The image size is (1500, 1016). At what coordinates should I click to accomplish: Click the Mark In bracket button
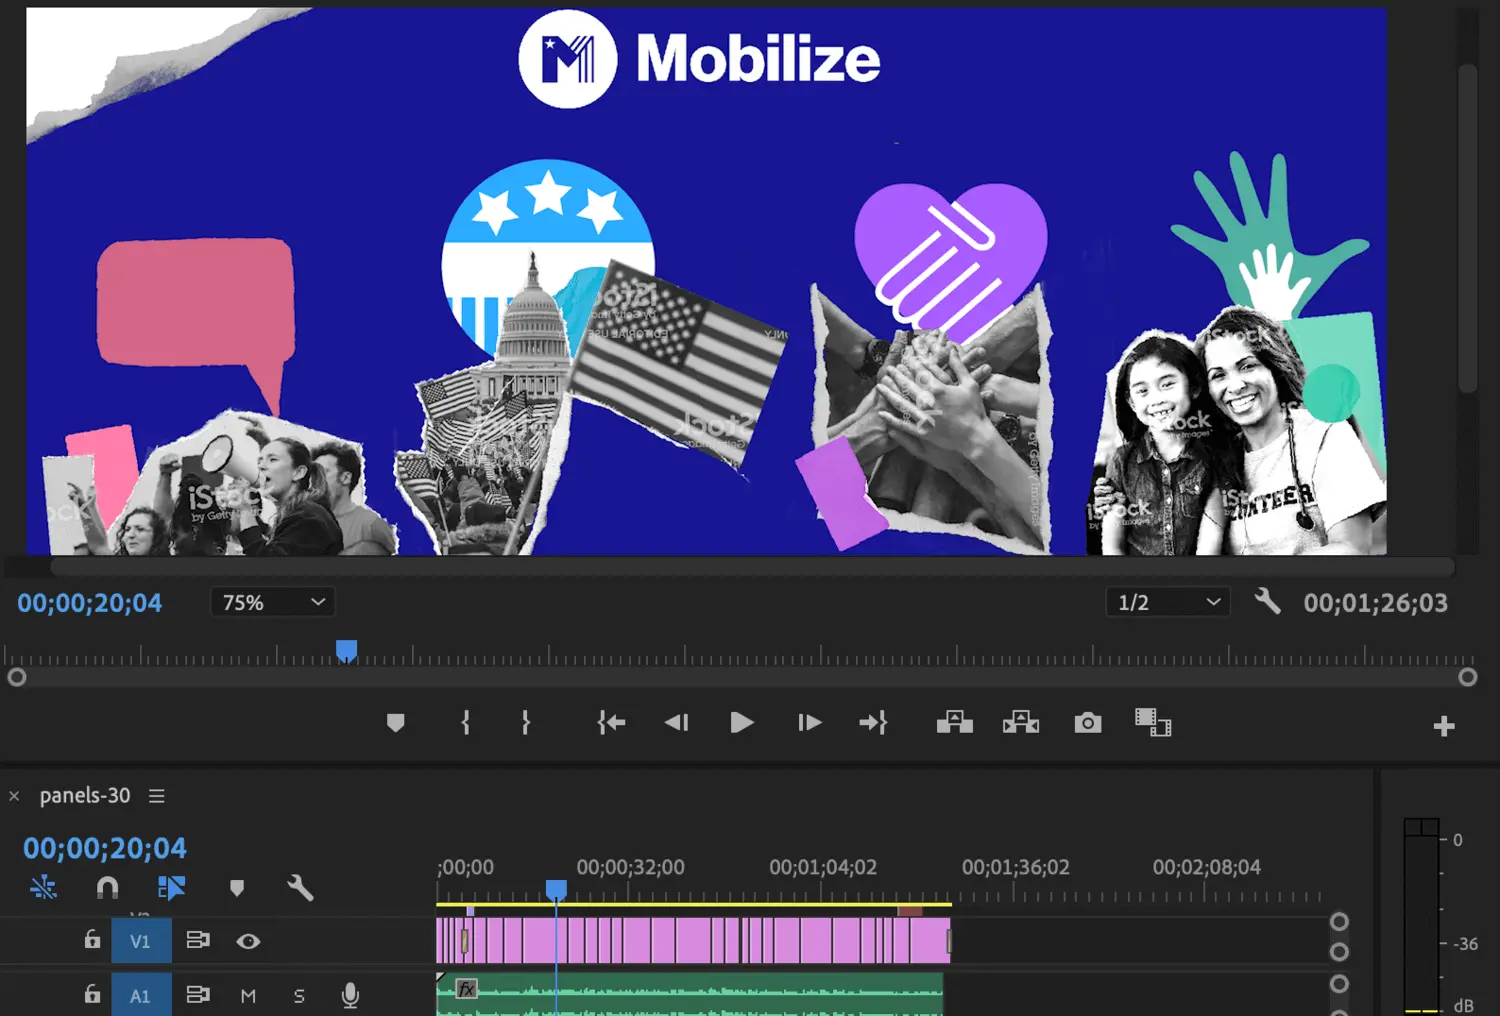pyautogui.click(x=465, y=722)
